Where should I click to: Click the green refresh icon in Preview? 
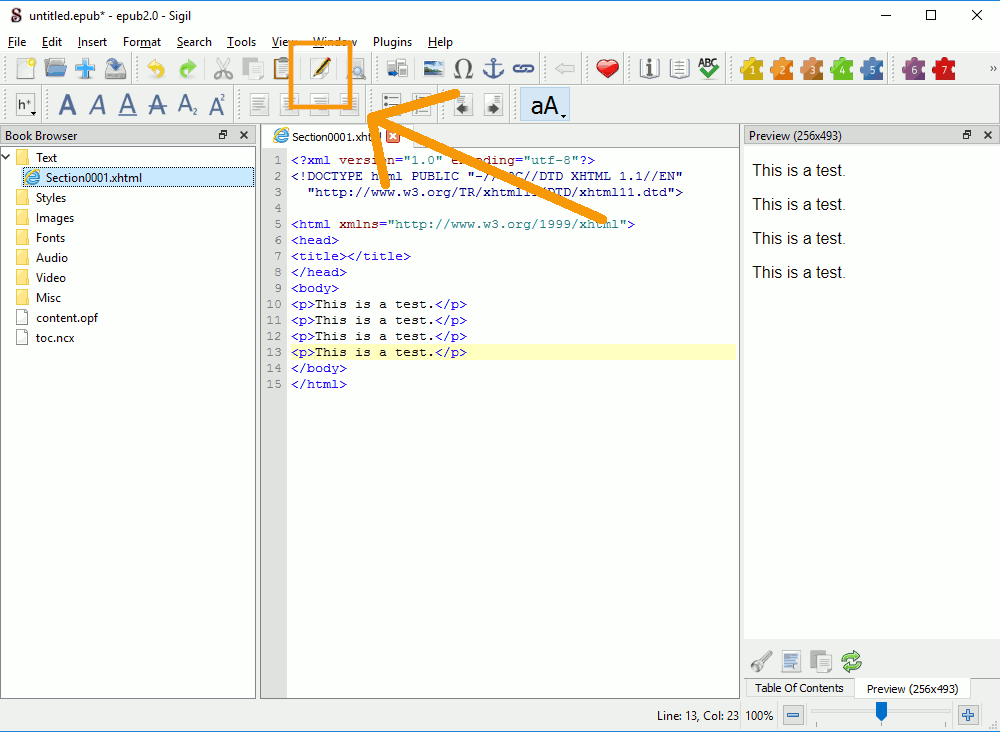pyautogui.click(x=851, y=661)
